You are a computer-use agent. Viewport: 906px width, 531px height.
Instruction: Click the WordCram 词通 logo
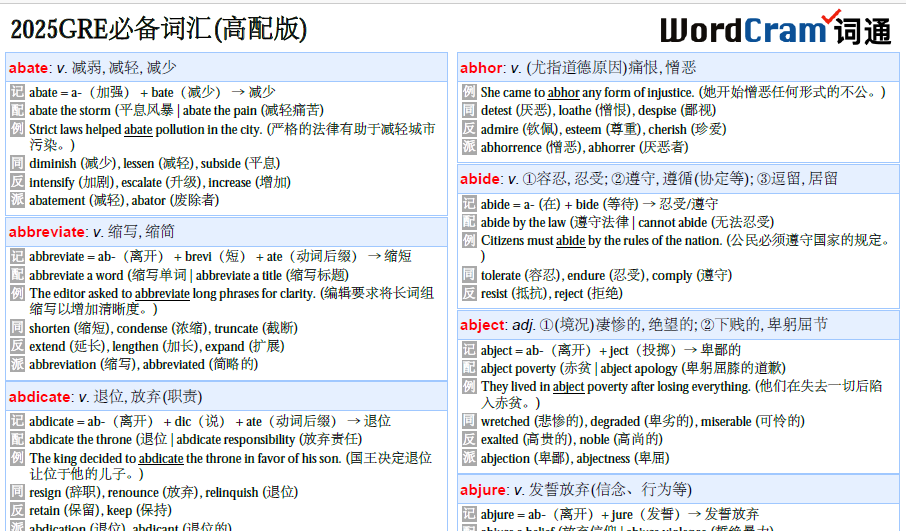click(775, 29)
